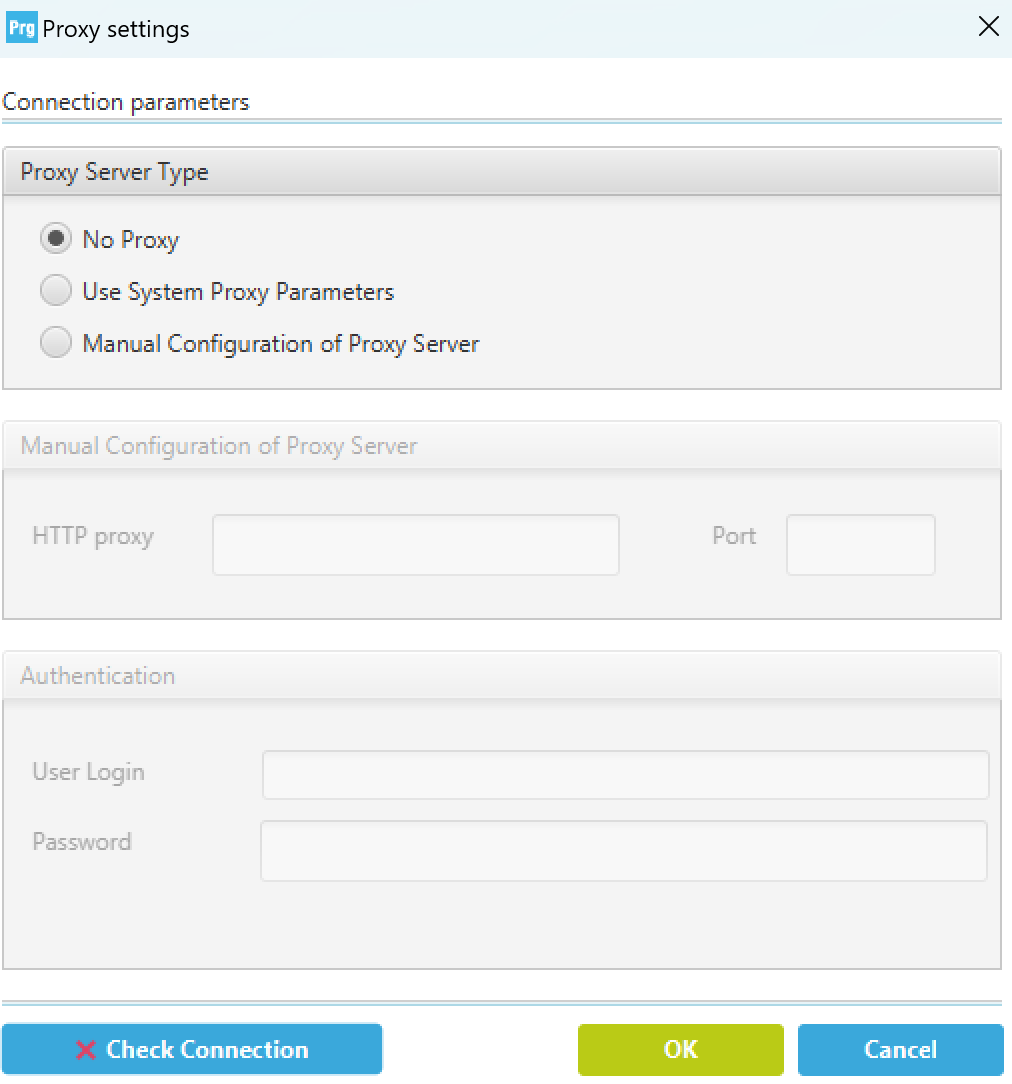Viewport: 1012px width, 1084px height.
Task: Click the red X icon on Check Connection
Action: (x=88, y=1049)
